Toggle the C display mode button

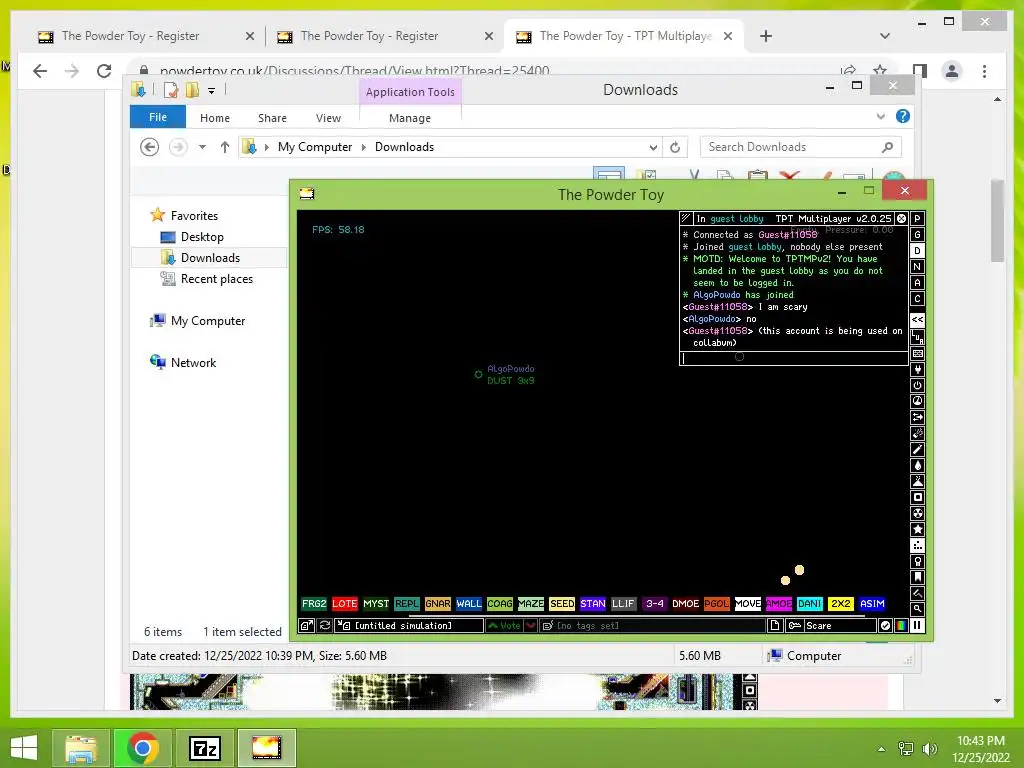[918, 298]
